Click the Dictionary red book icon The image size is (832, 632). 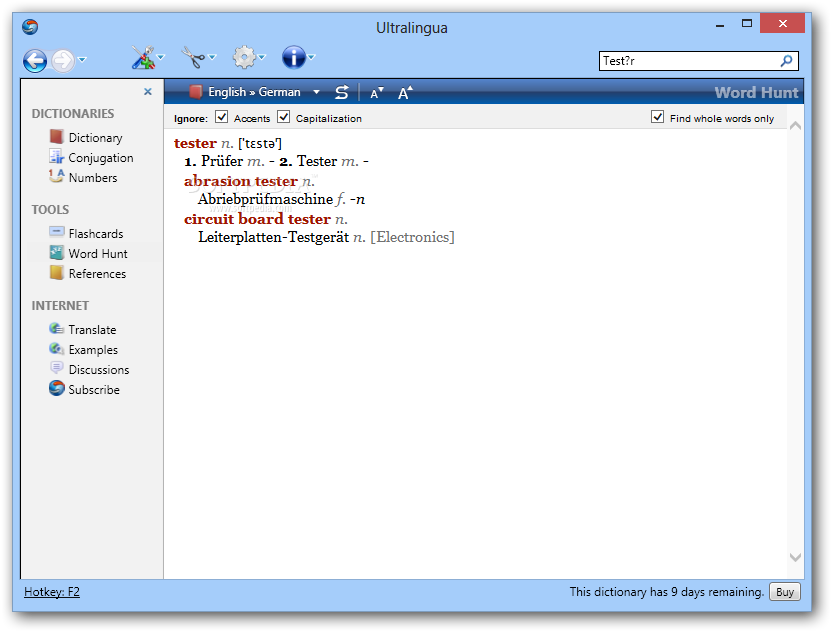coord(56,137)
